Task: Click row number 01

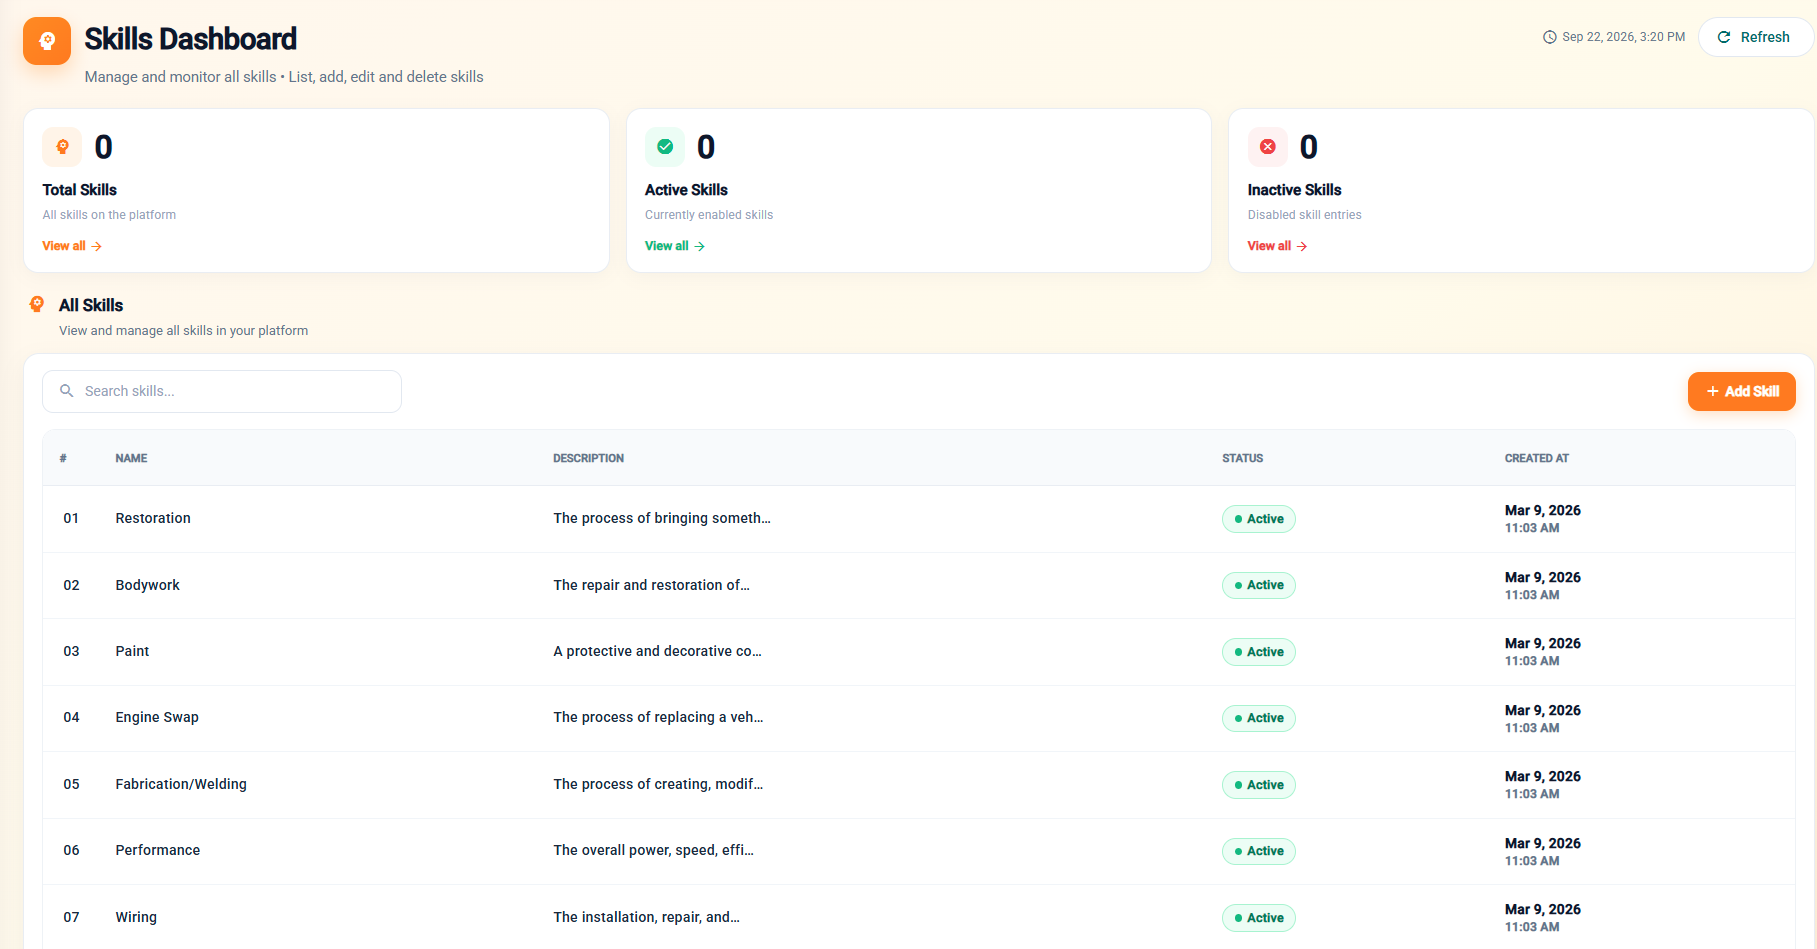Action: [71, 518]
